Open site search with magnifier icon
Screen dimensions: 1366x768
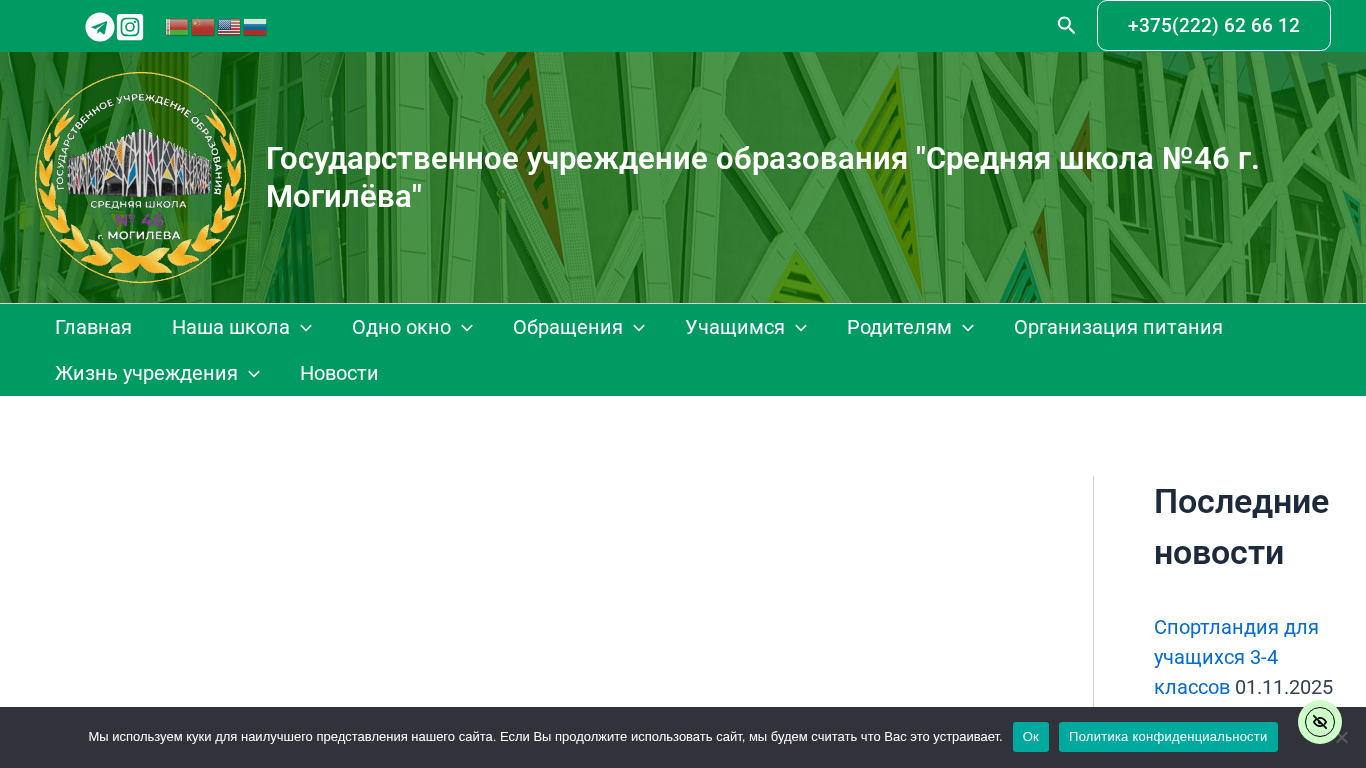coord(1066,26)
